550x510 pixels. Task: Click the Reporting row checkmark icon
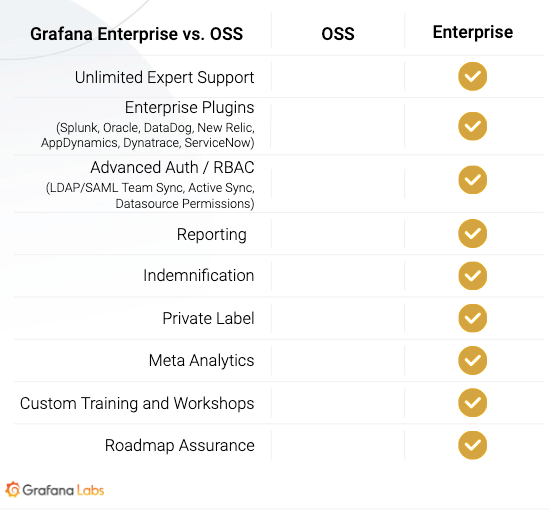(472, 233)
